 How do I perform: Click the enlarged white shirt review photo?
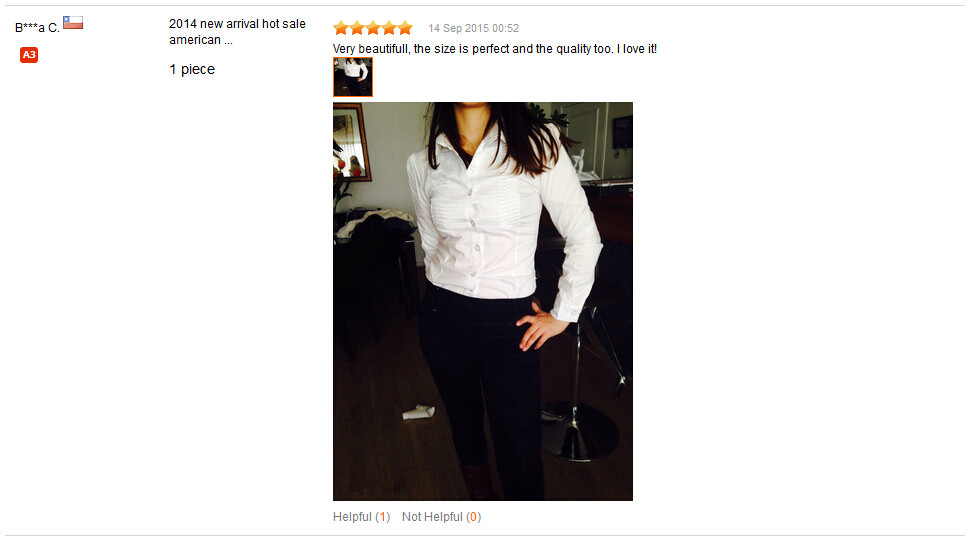tap(483, 301)
